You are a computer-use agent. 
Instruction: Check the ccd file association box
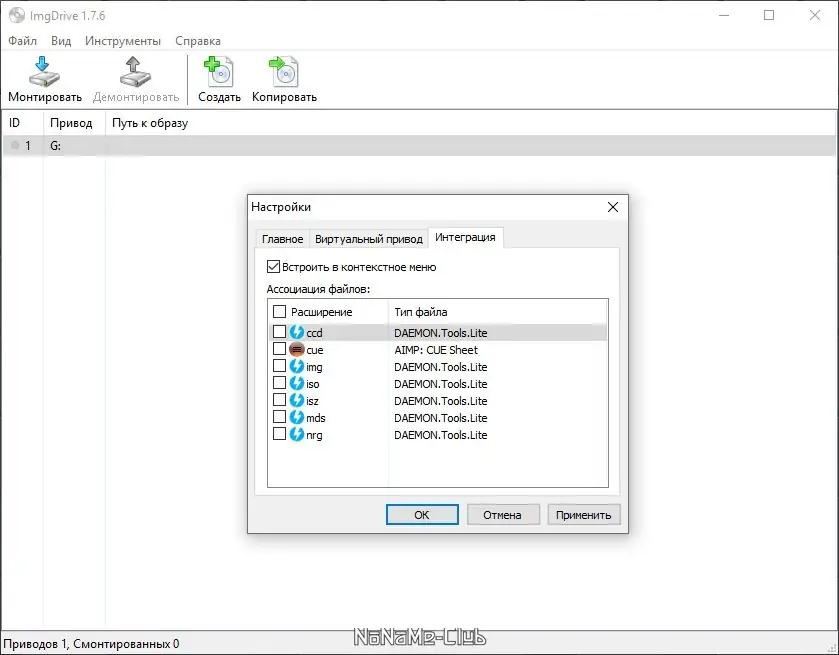(279, 332)
